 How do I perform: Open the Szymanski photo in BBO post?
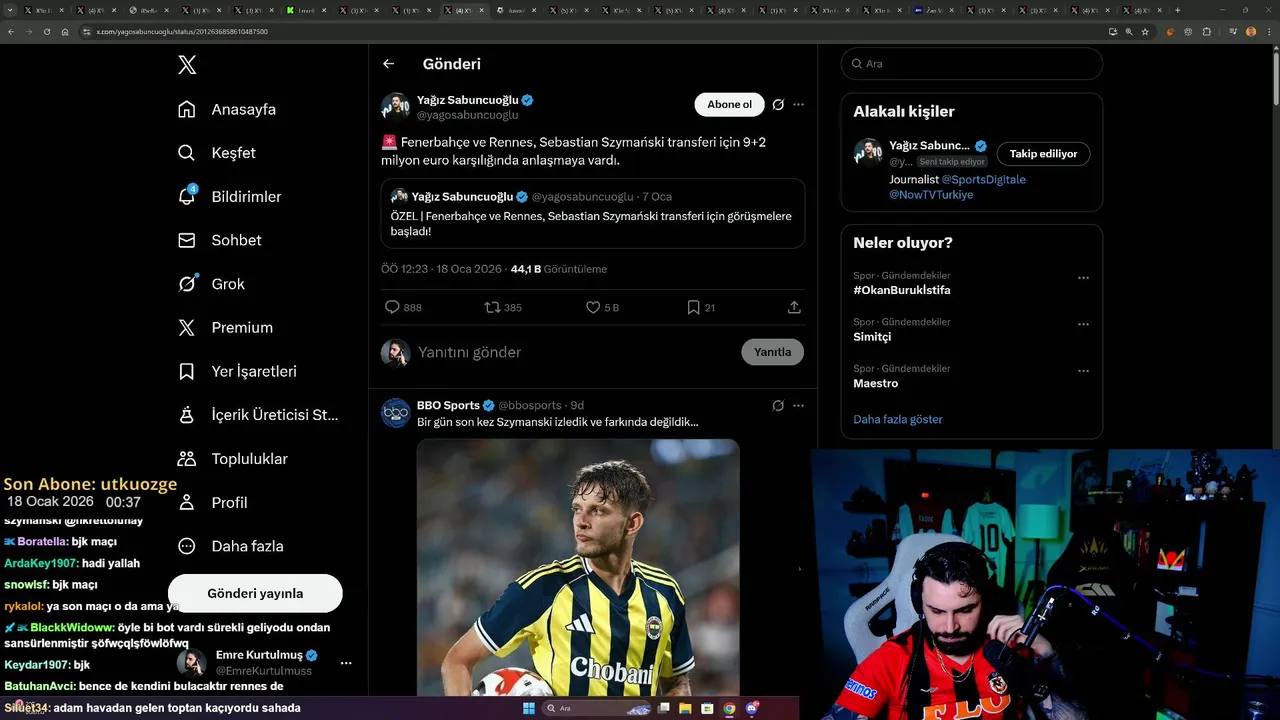578,567
